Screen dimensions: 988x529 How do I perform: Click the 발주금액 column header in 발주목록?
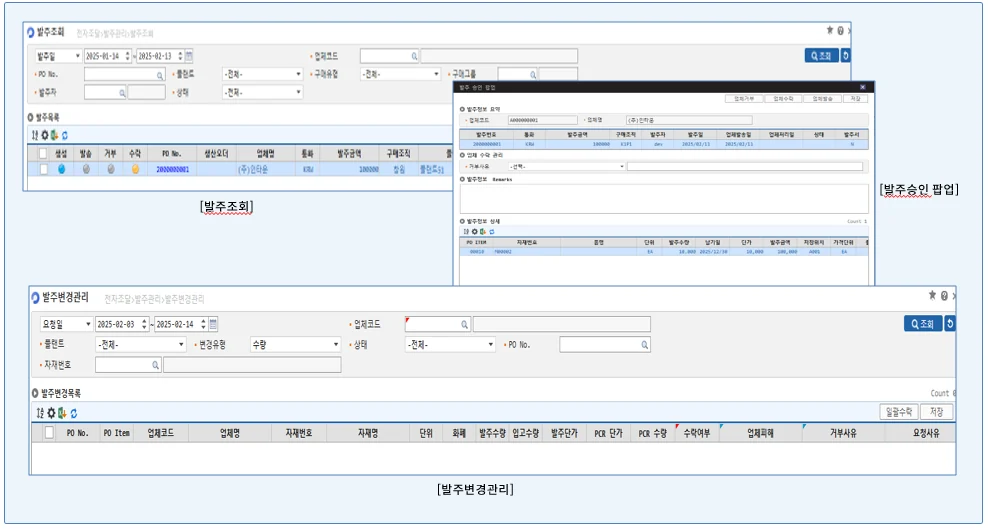tap(348, 153)
